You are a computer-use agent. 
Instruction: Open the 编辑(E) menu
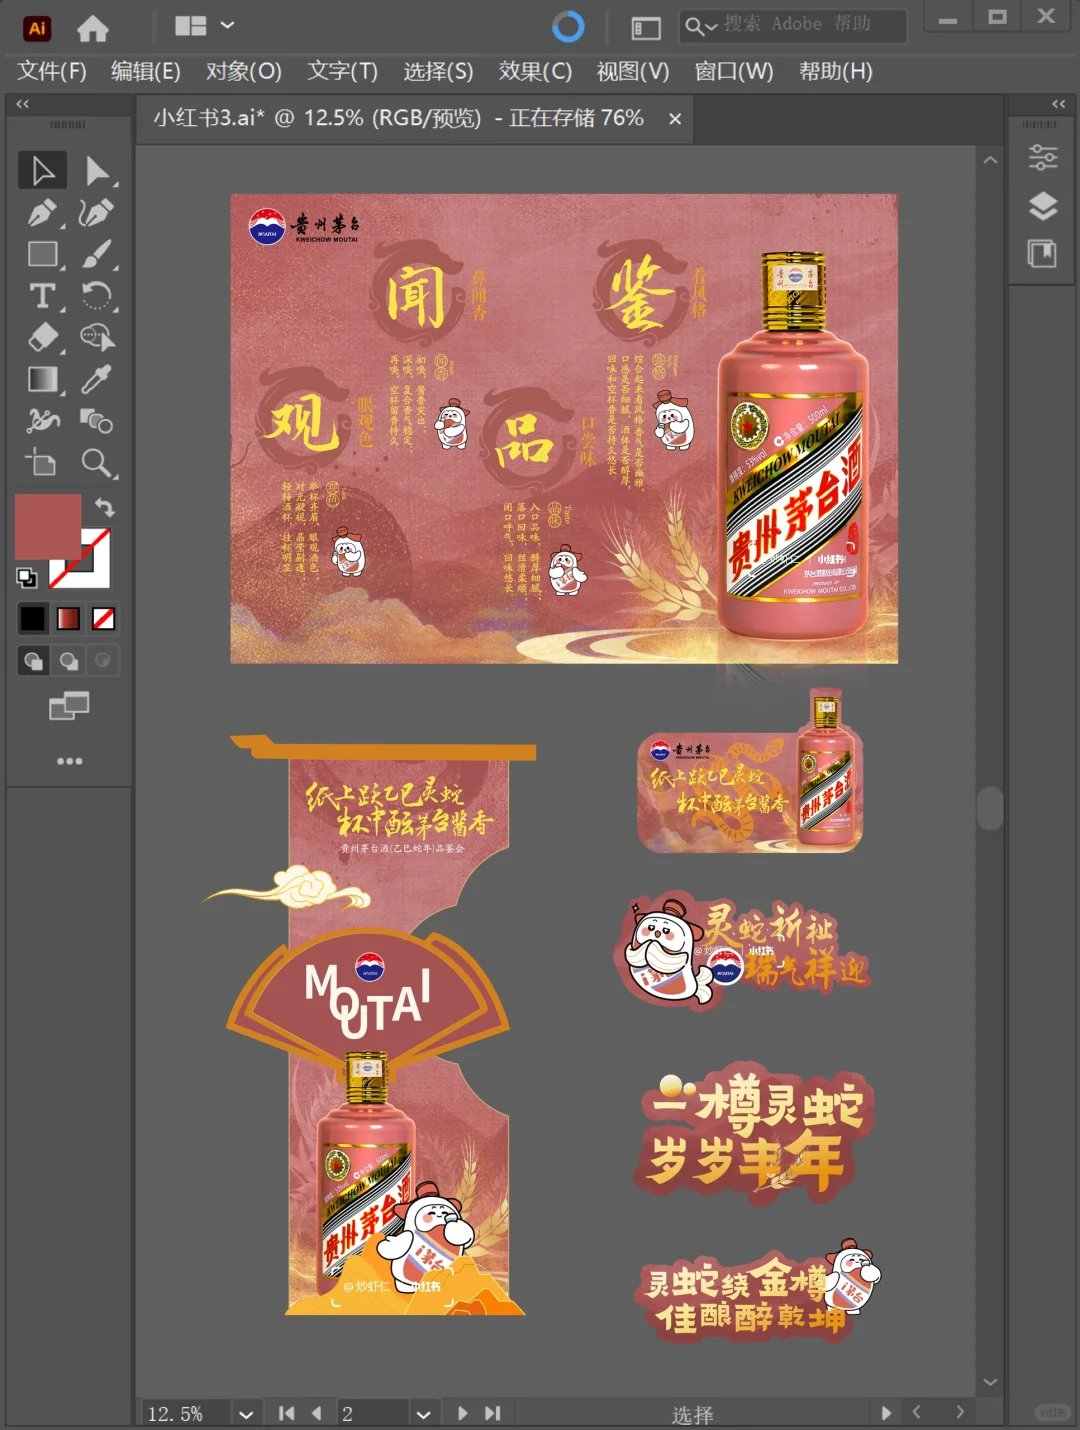coord(146,71)
